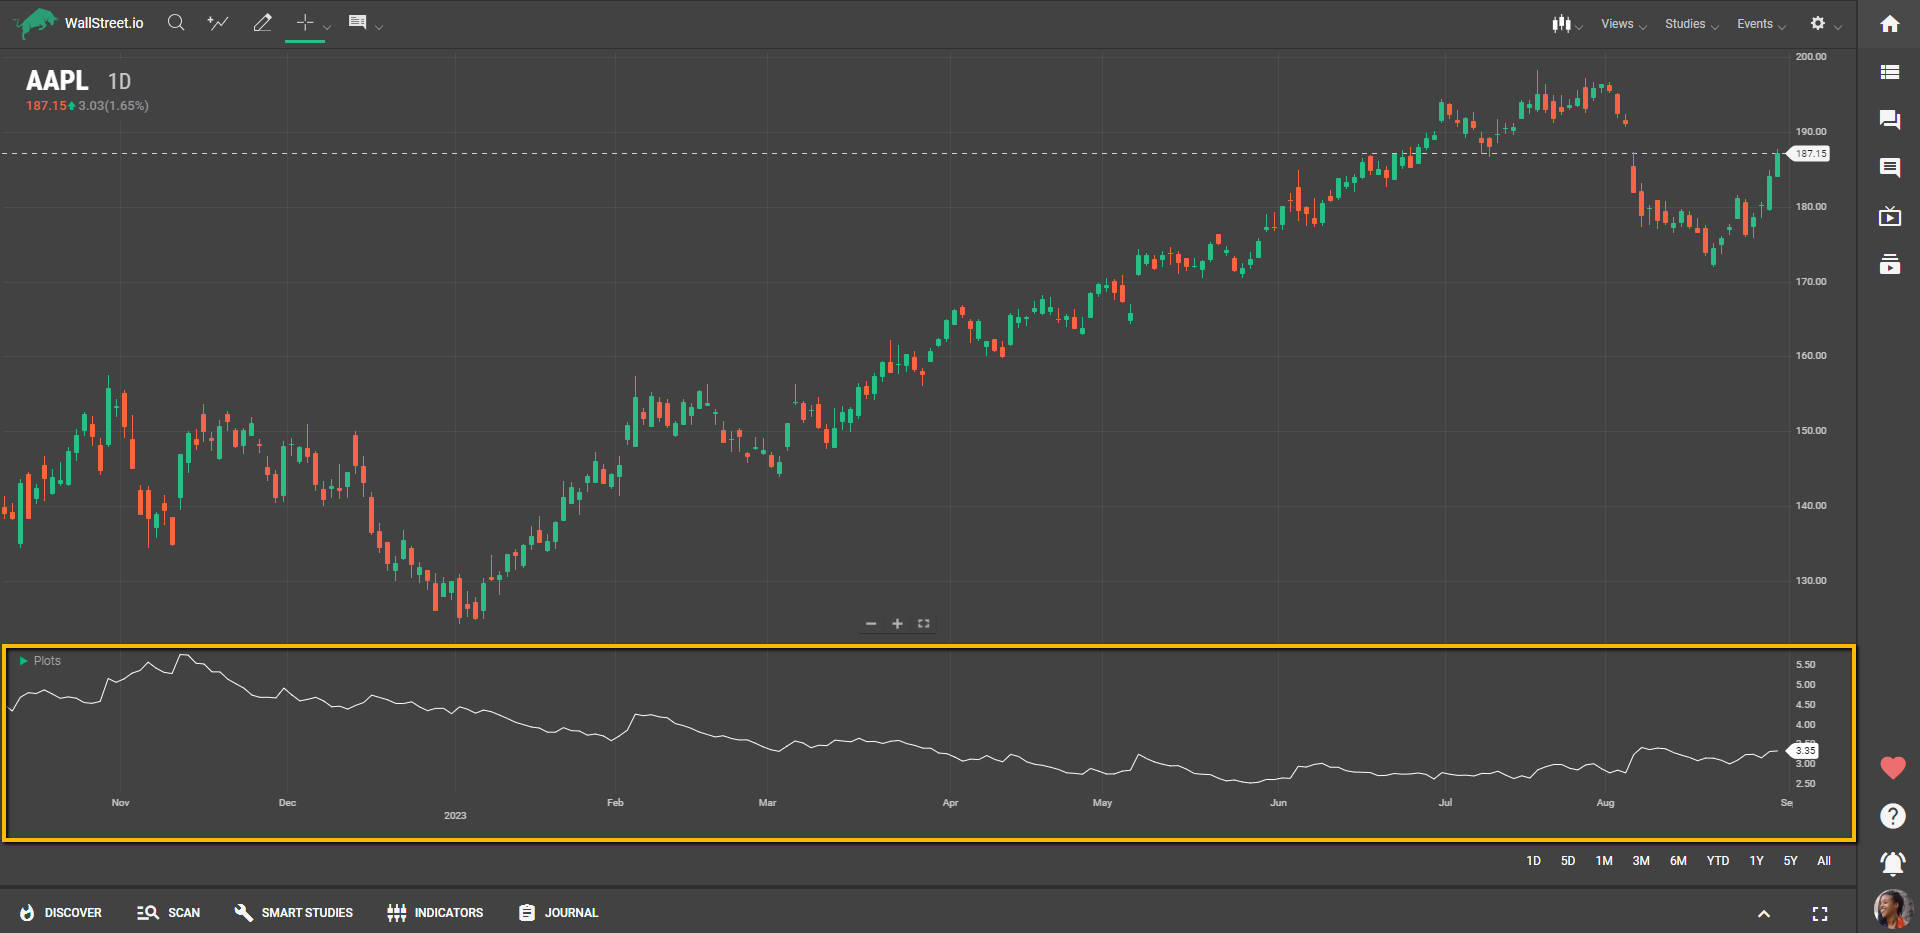Select the 3M time range
This screenshot has height=933, width=1920.
[x=1641, y=861]
